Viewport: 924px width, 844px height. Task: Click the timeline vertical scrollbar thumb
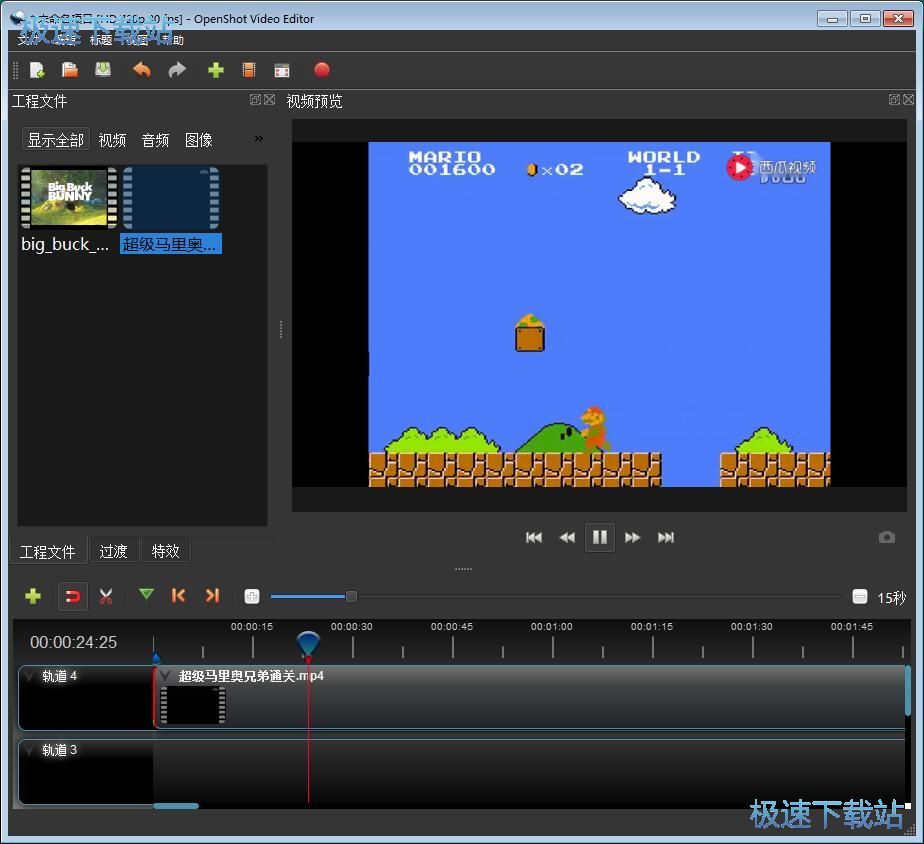tap(908, 691)
